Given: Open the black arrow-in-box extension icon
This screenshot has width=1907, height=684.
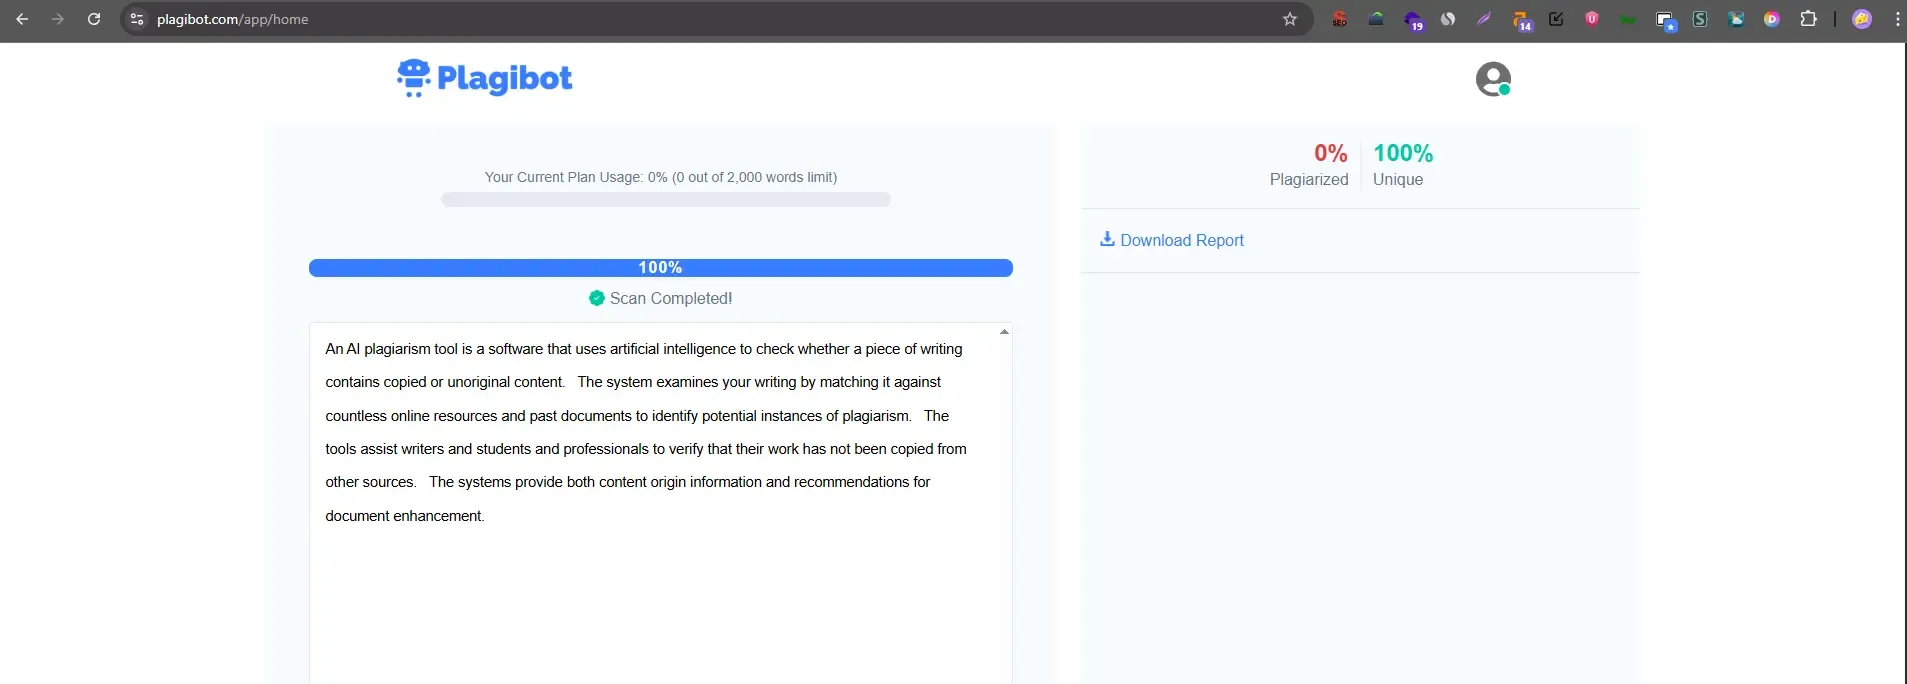Looking at the screenshot, I should [1556, 19].
